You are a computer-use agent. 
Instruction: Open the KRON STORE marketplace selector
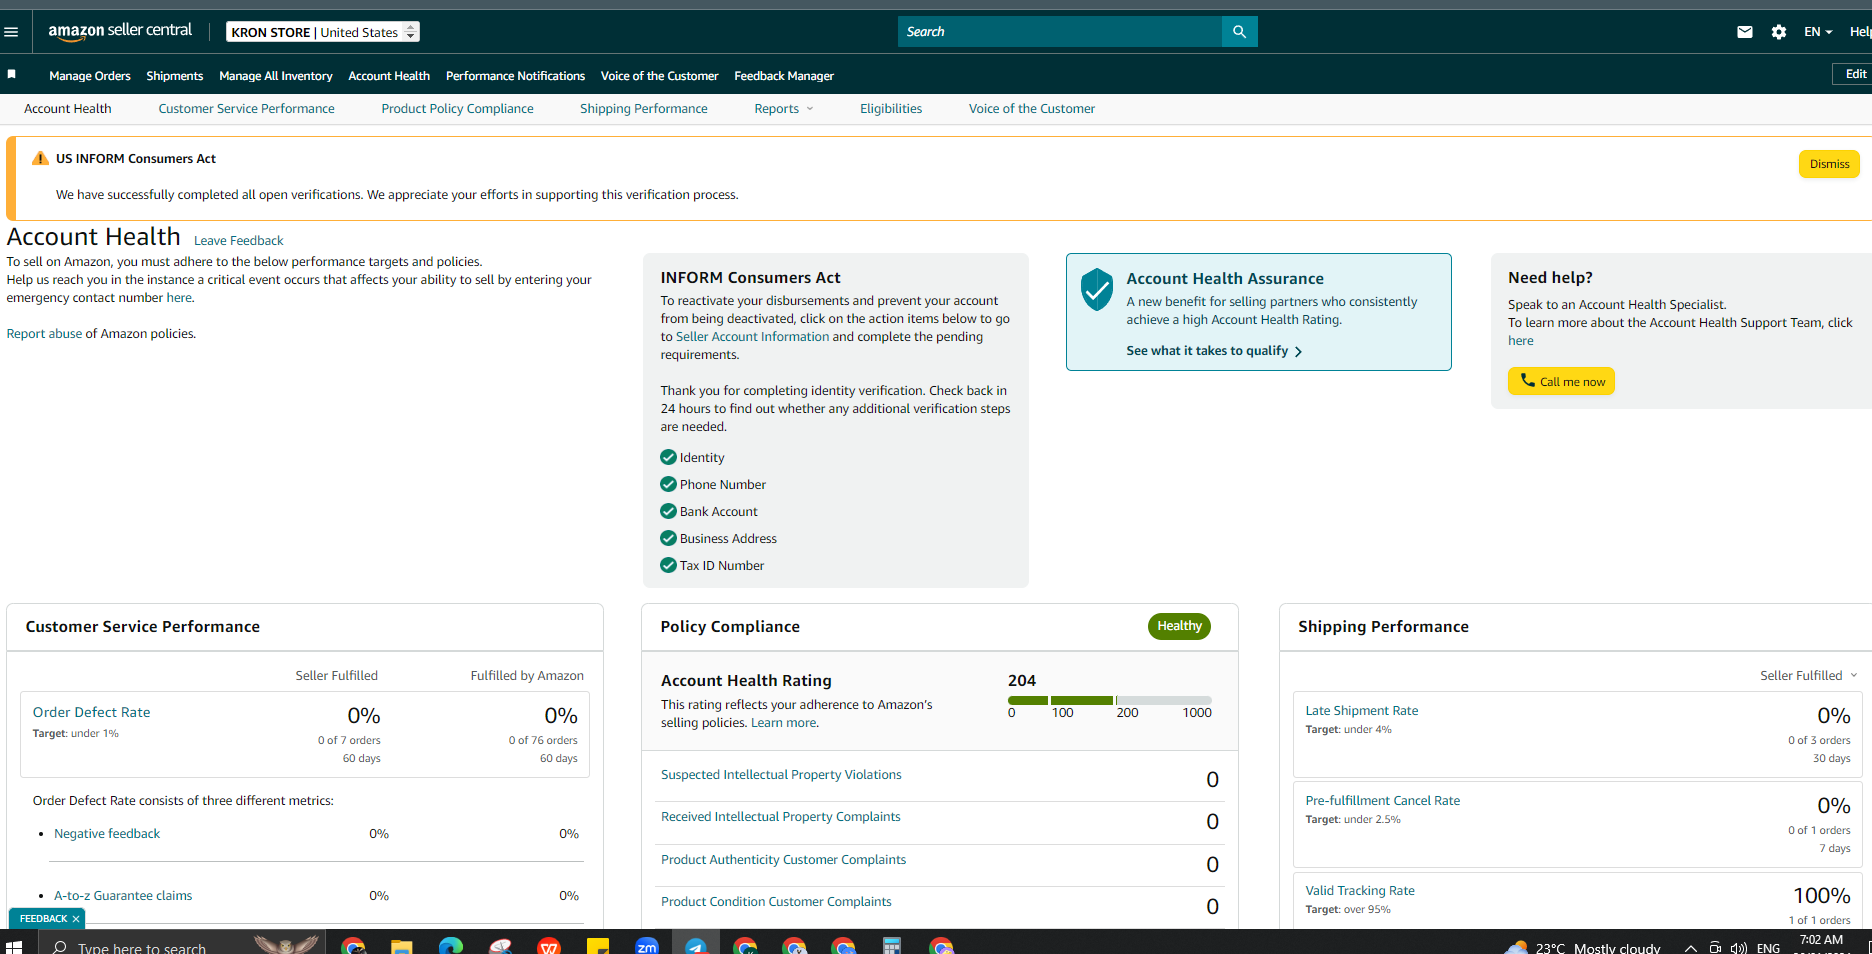[323, 32]
